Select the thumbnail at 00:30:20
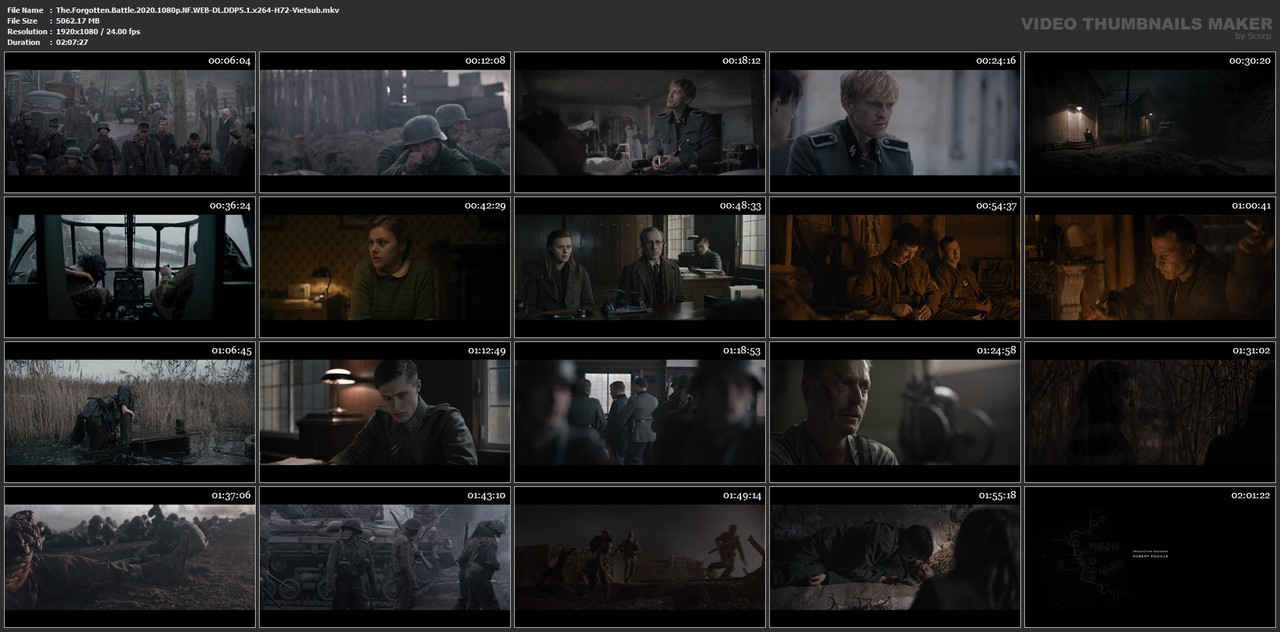This screenshot has height=632, width=1280. 1150,122
